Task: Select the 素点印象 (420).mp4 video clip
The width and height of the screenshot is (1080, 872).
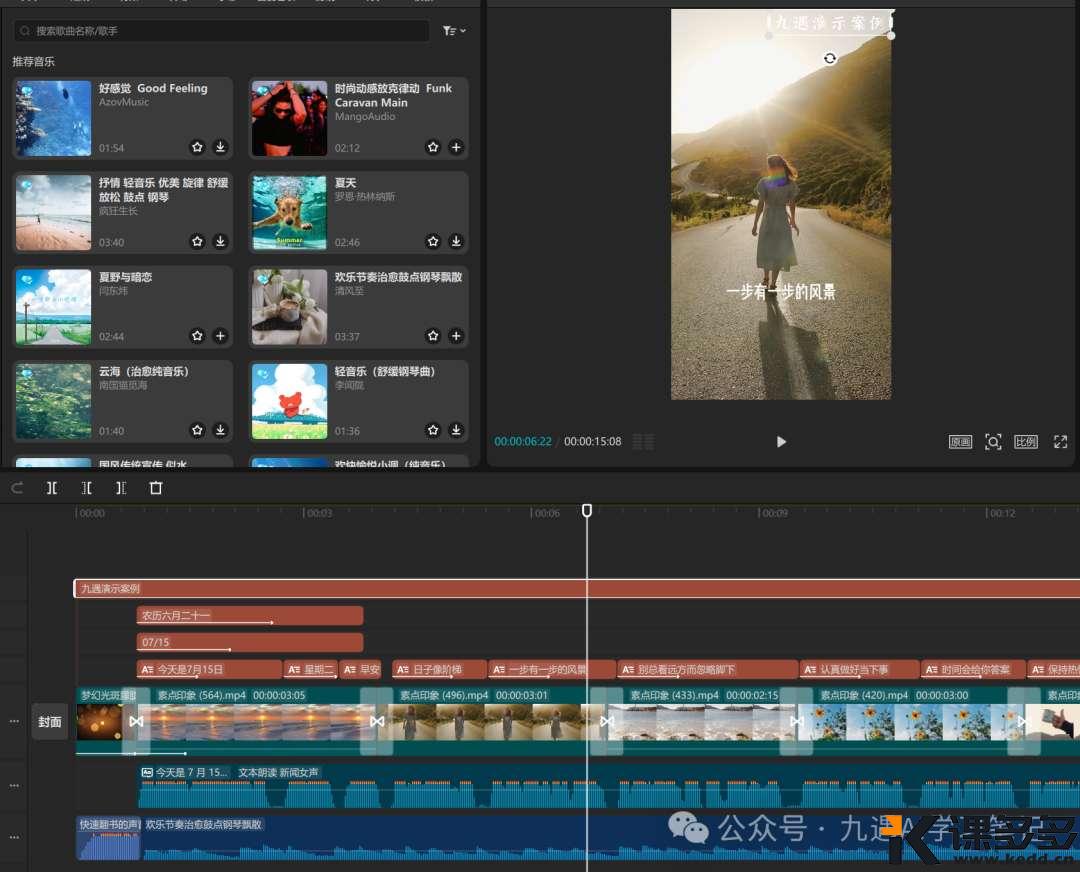Action: (x=910, y=721)
